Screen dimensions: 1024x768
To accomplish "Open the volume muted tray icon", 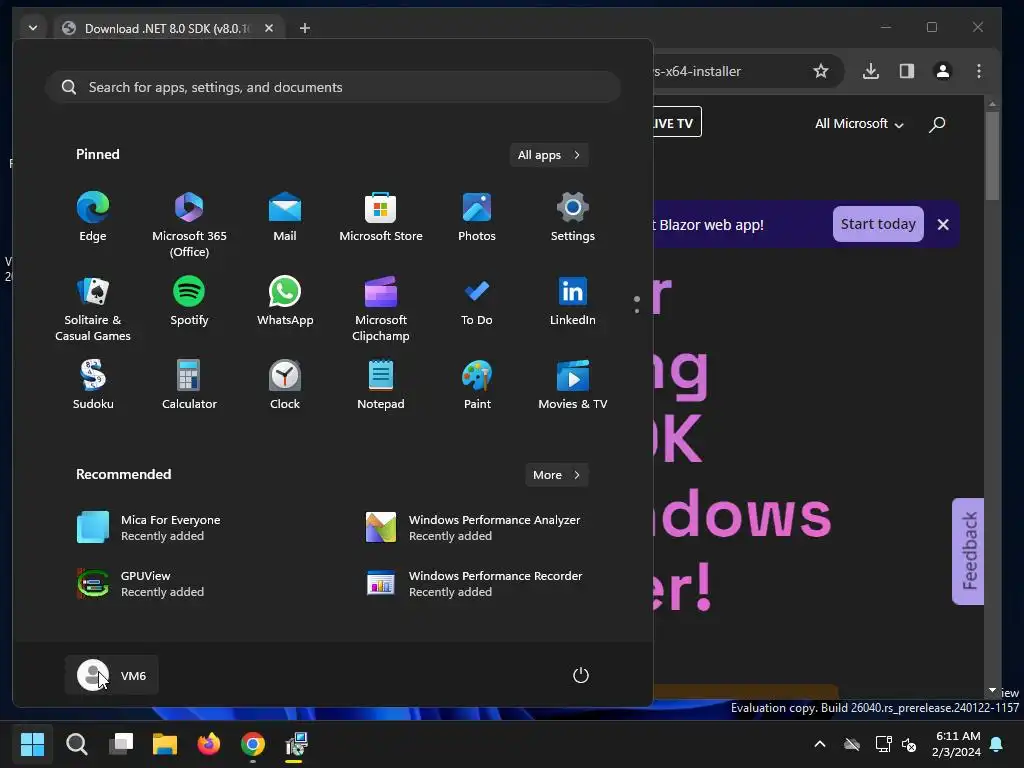I will click(x=908, y=744).
